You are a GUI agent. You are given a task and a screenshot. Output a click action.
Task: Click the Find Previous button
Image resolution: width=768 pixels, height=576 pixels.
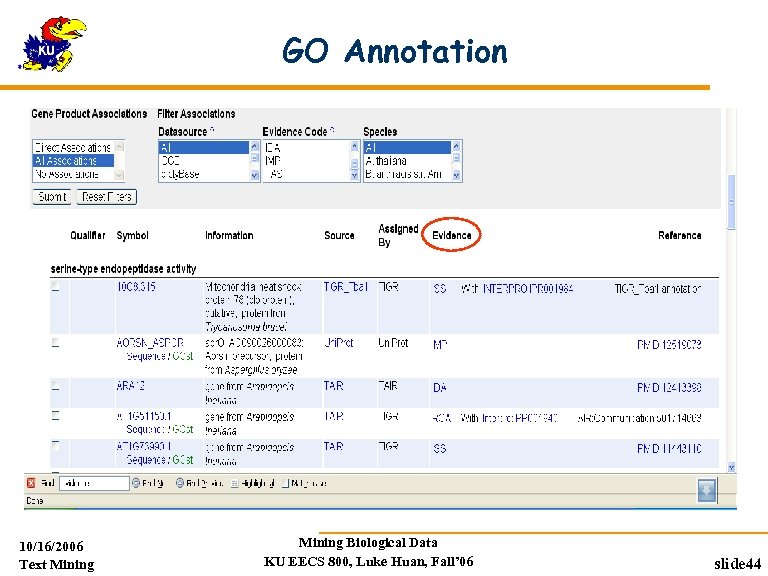(199, 483)
